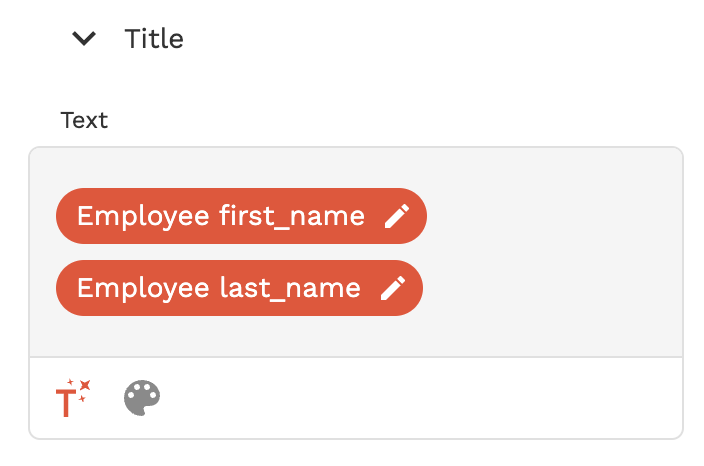Choose text color via the palette button

click(x=142, y=398)
